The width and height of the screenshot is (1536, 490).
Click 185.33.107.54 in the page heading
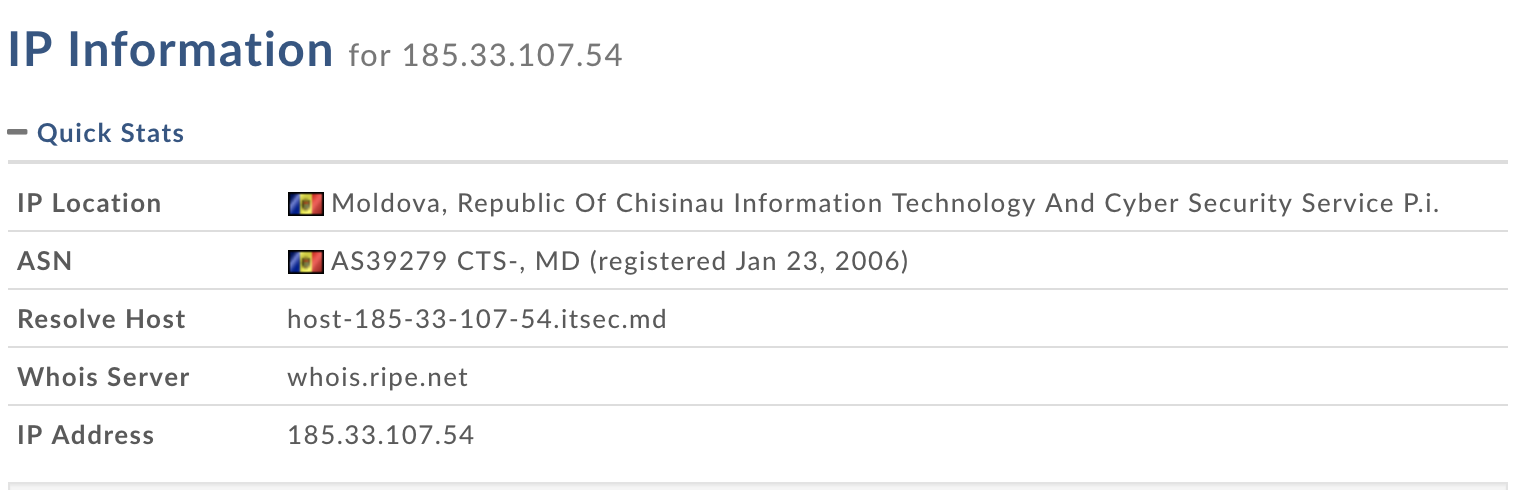(512, 55)
